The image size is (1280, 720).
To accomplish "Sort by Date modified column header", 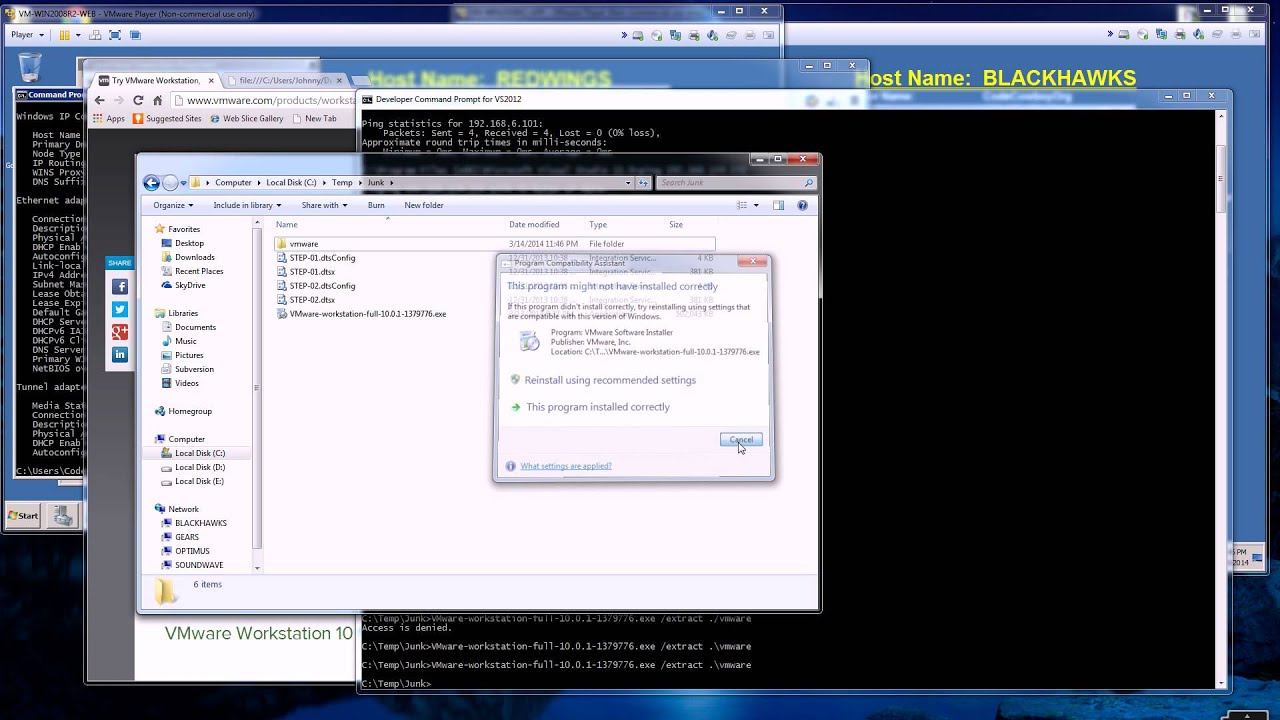I will point(534,224).
